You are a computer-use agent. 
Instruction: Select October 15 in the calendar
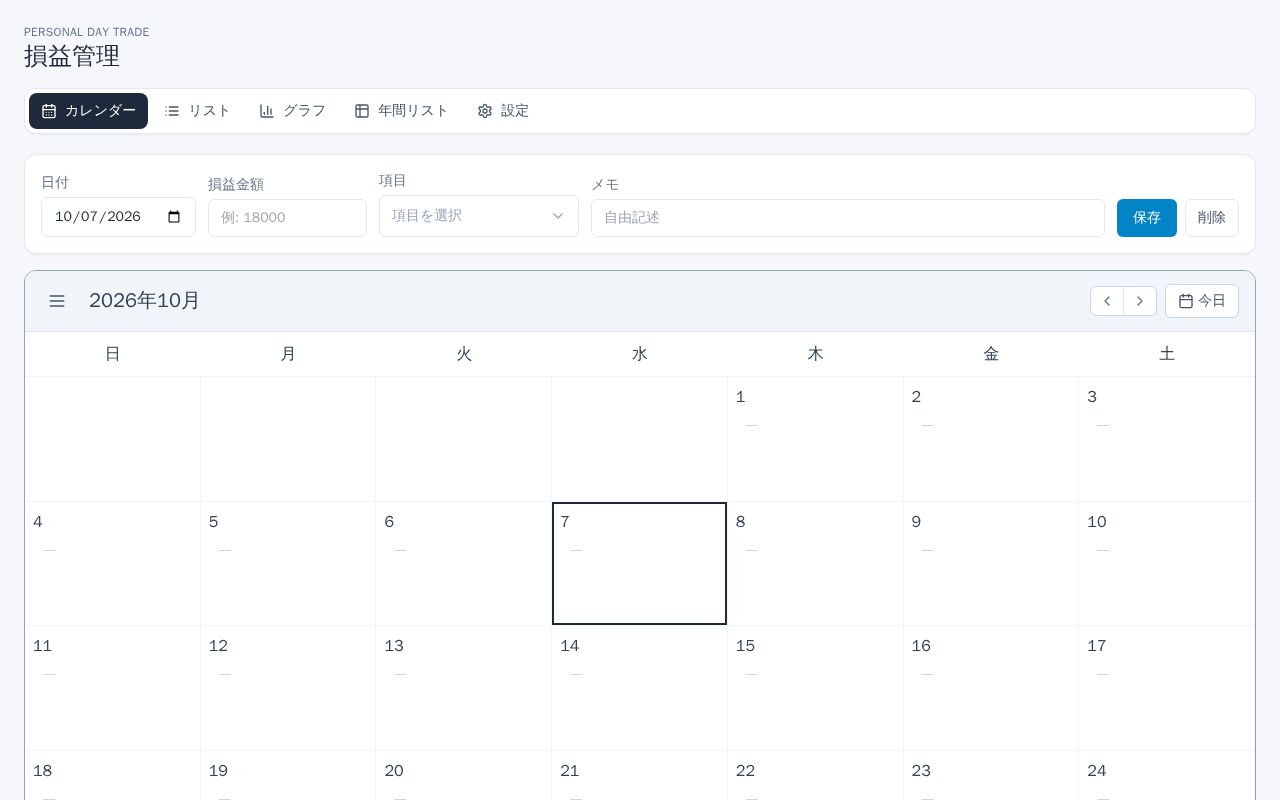click(815, 688)
